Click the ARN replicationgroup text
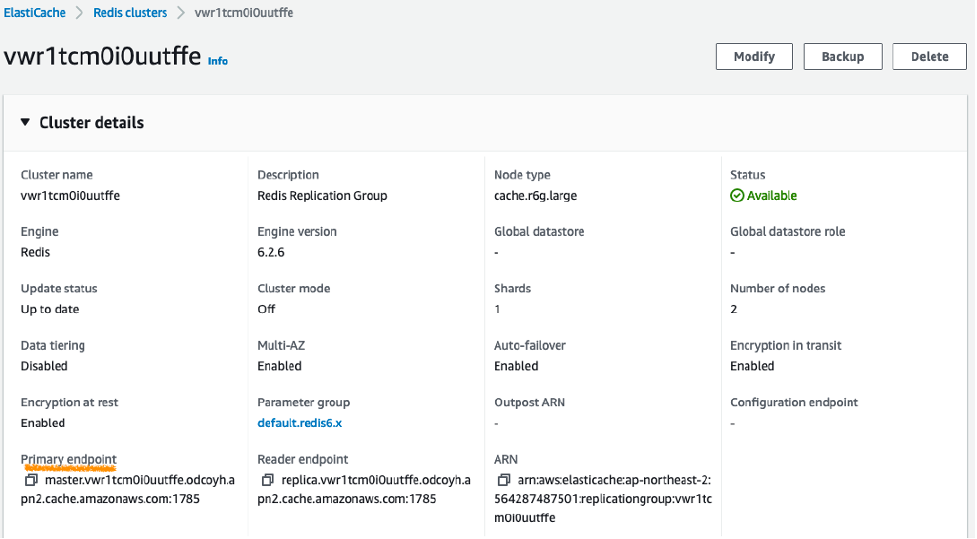 [603, 498]
